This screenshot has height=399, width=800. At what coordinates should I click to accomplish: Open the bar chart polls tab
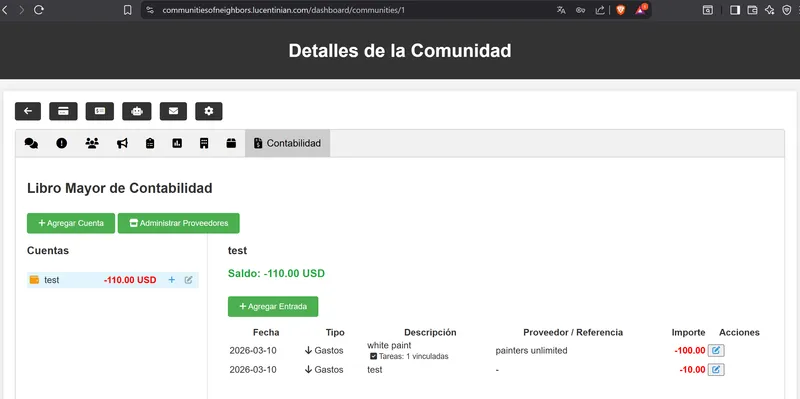tap(177, 143)
